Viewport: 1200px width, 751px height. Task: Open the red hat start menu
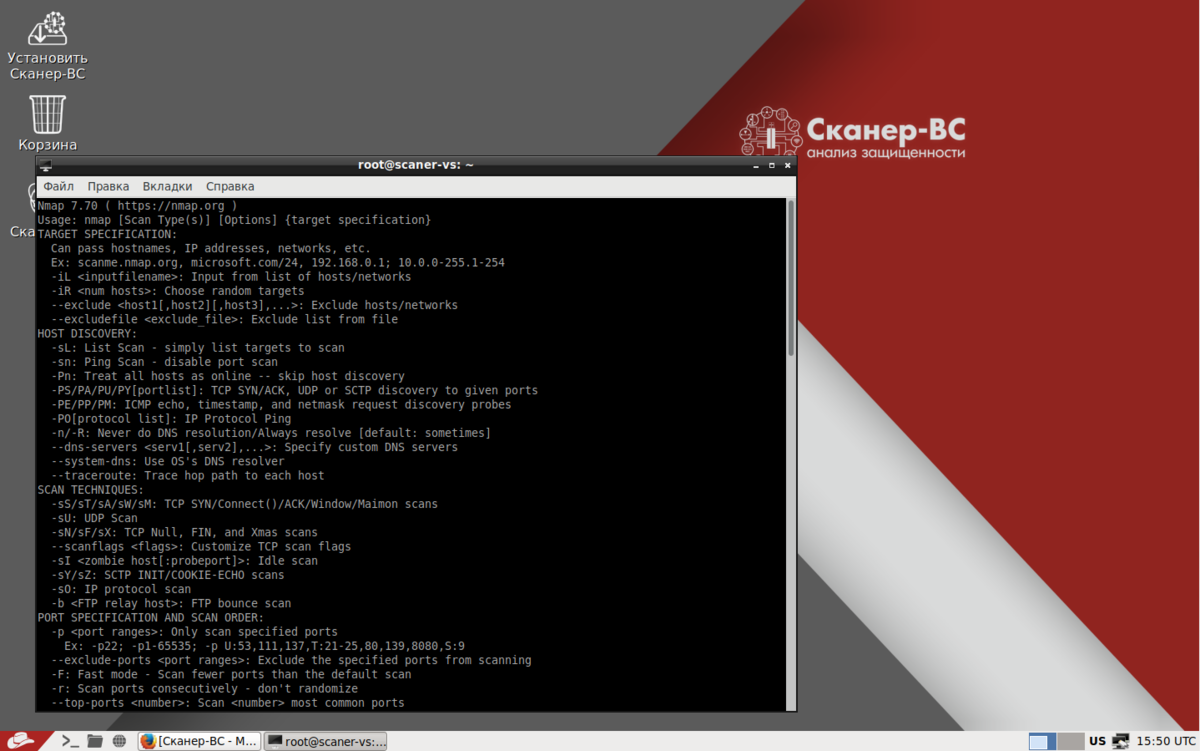pos(23,741)
